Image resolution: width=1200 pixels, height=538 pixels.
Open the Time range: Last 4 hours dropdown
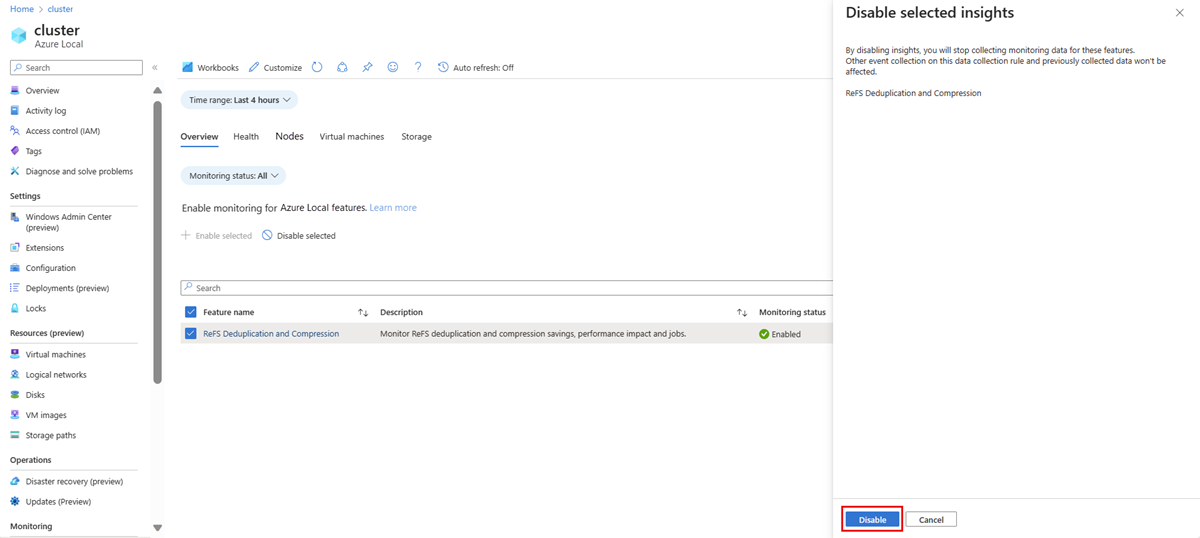(x=239, y=100)
